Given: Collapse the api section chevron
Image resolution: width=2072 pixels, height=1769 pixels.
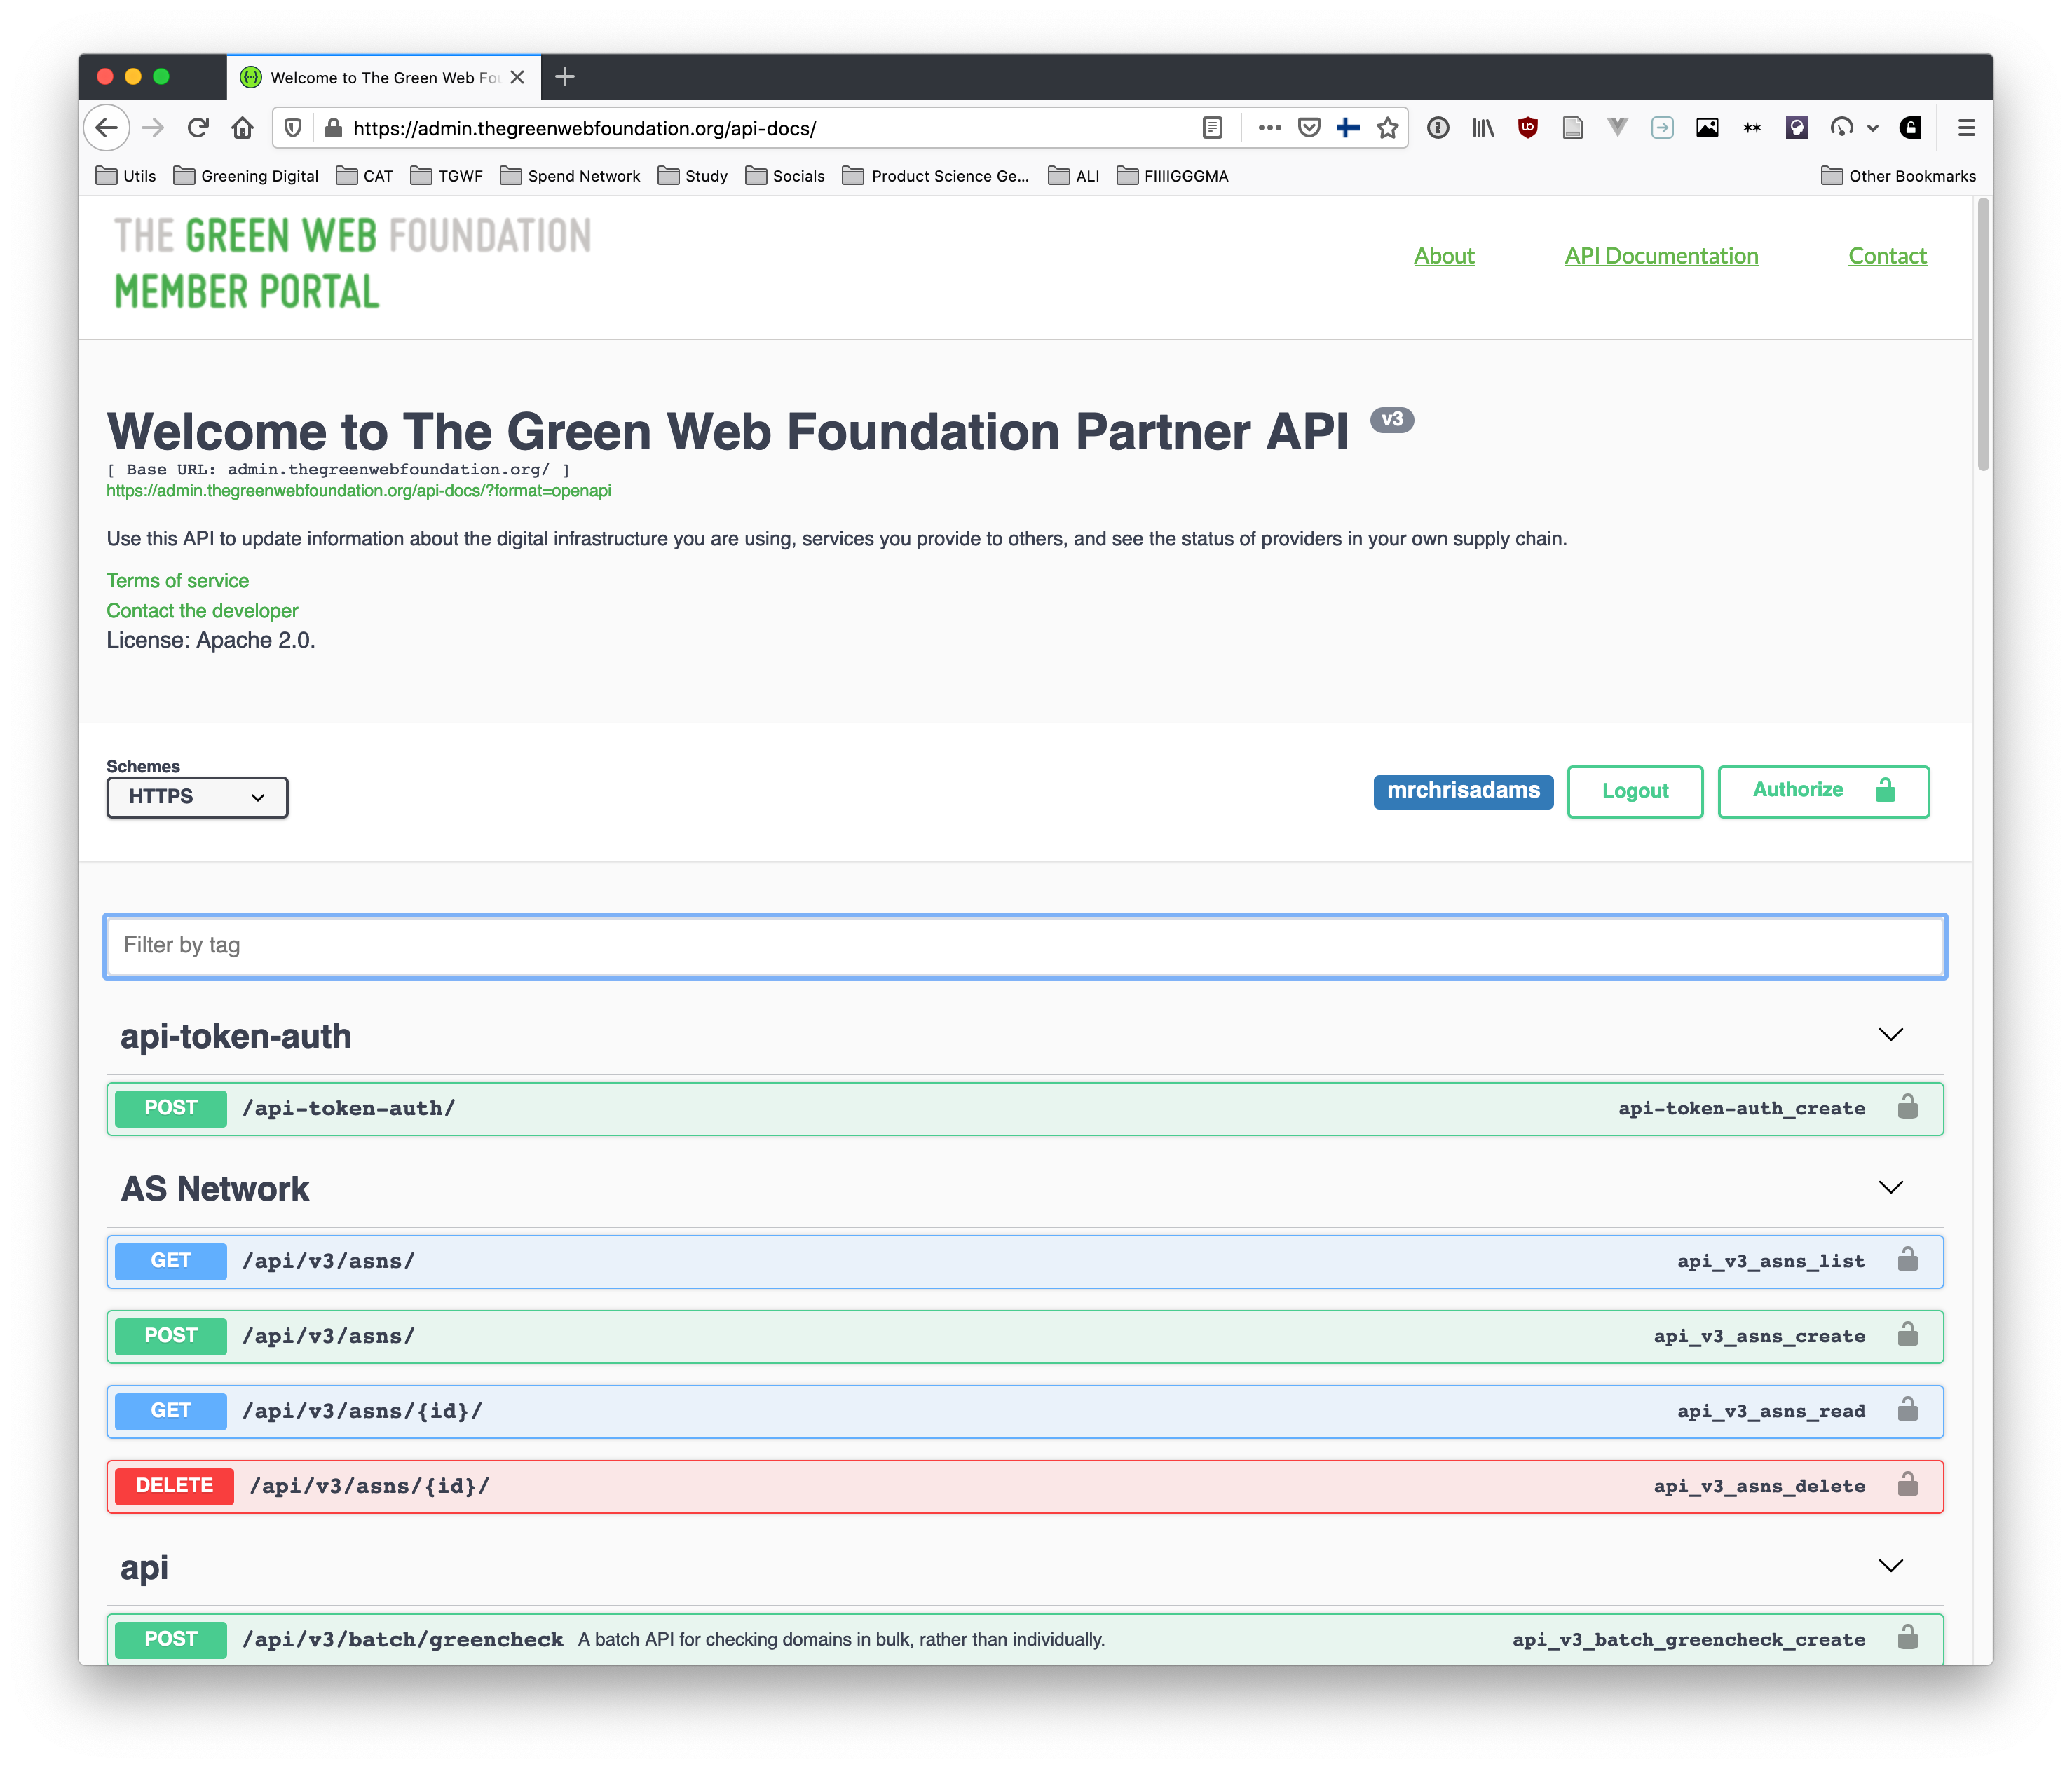Looking at the screenshot, I should [1890, 1566].
